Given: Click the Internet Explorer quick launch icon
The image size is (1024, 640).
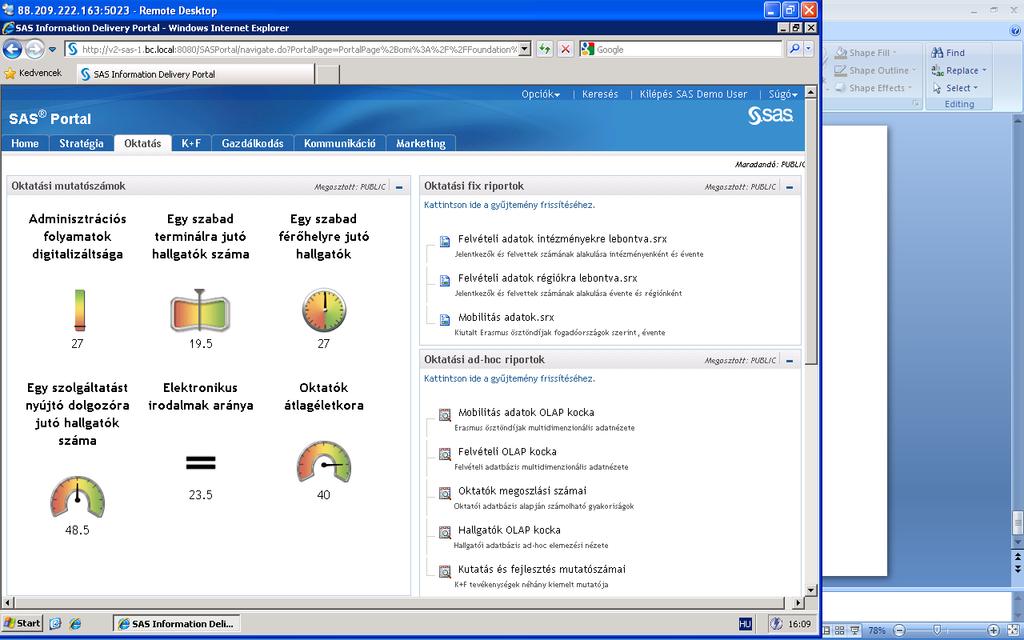Looking at the screenshot, I should click(76, 624).
